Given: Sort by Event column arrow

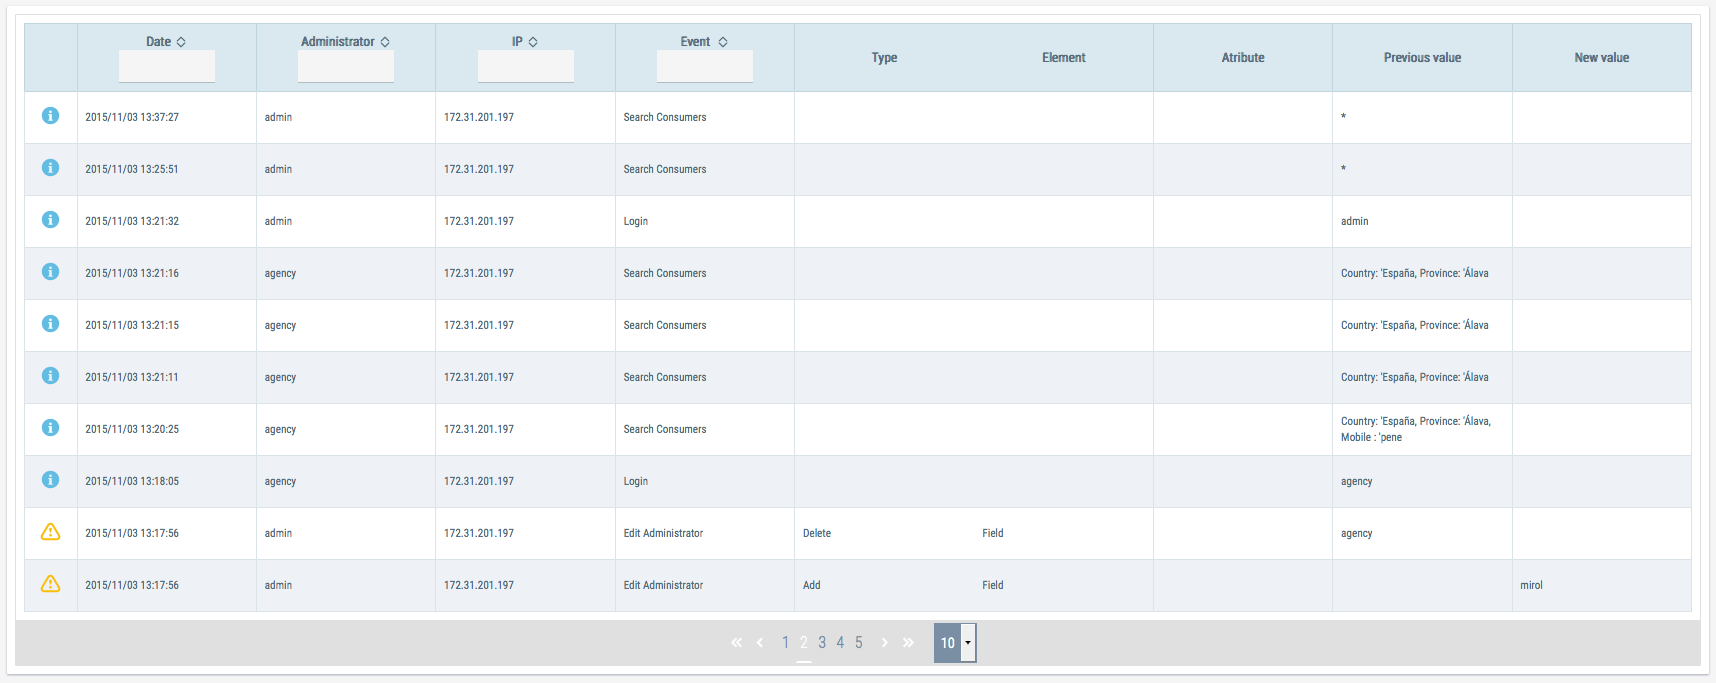Looking at the screenshot, I should click(x=723, y=42).
